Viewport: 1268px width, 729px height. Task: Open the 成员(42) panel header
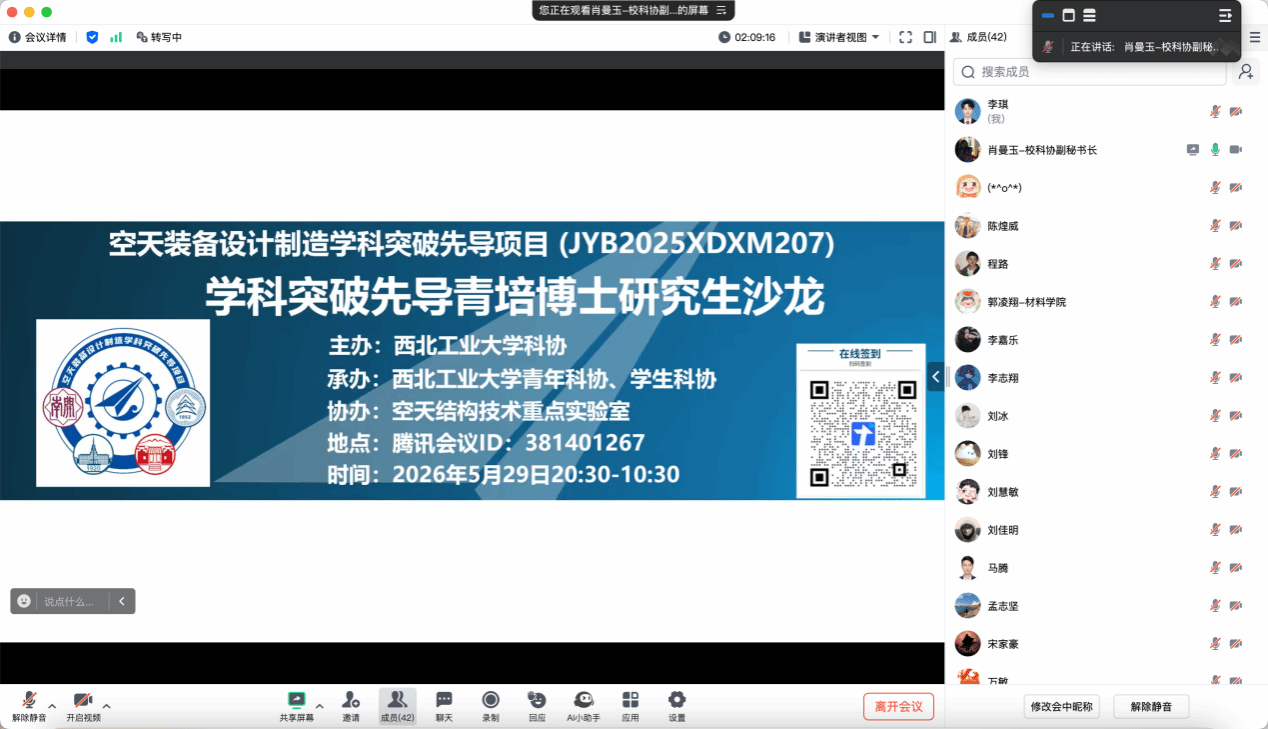pos(978,37)
